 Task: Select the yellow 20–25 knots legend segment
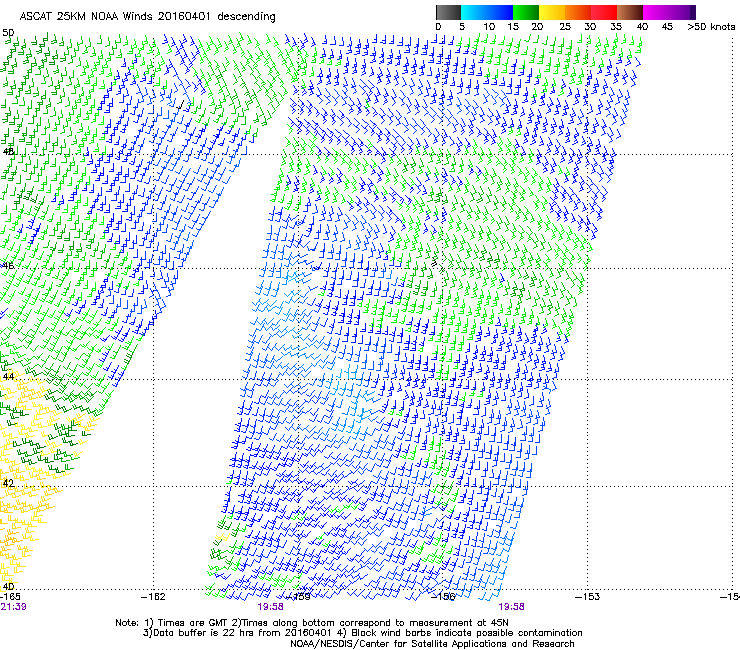point(552,12)
